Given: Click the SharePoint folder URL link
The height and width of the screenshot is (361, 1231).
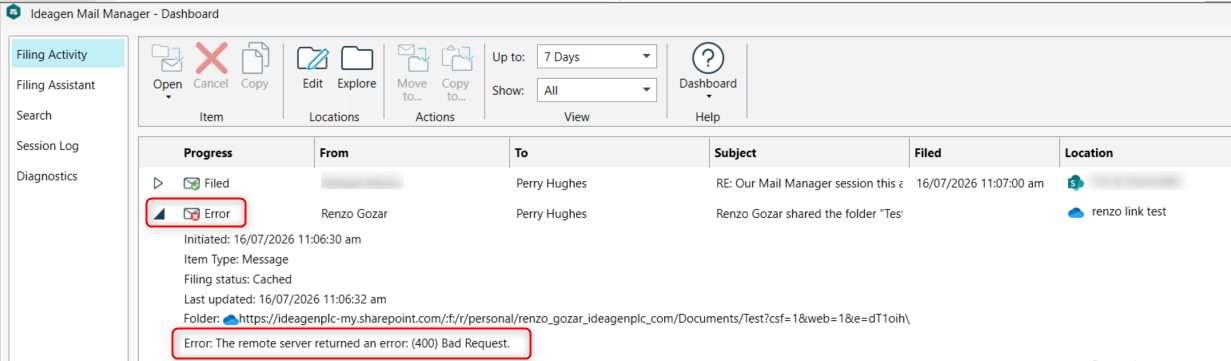Looking at the screenshot, I should click(x=574, y=319).
